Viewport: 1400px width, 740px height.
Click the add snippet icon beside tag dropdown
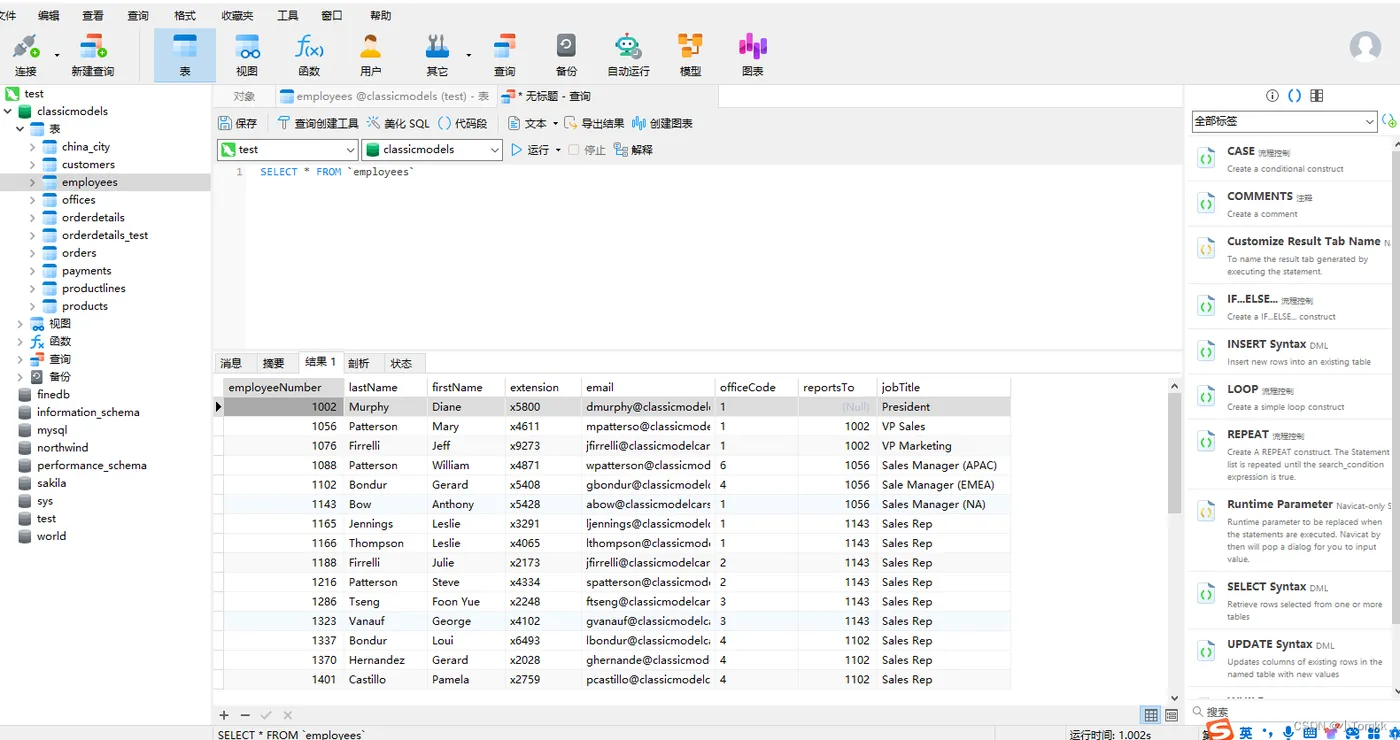pos(1389,121)
